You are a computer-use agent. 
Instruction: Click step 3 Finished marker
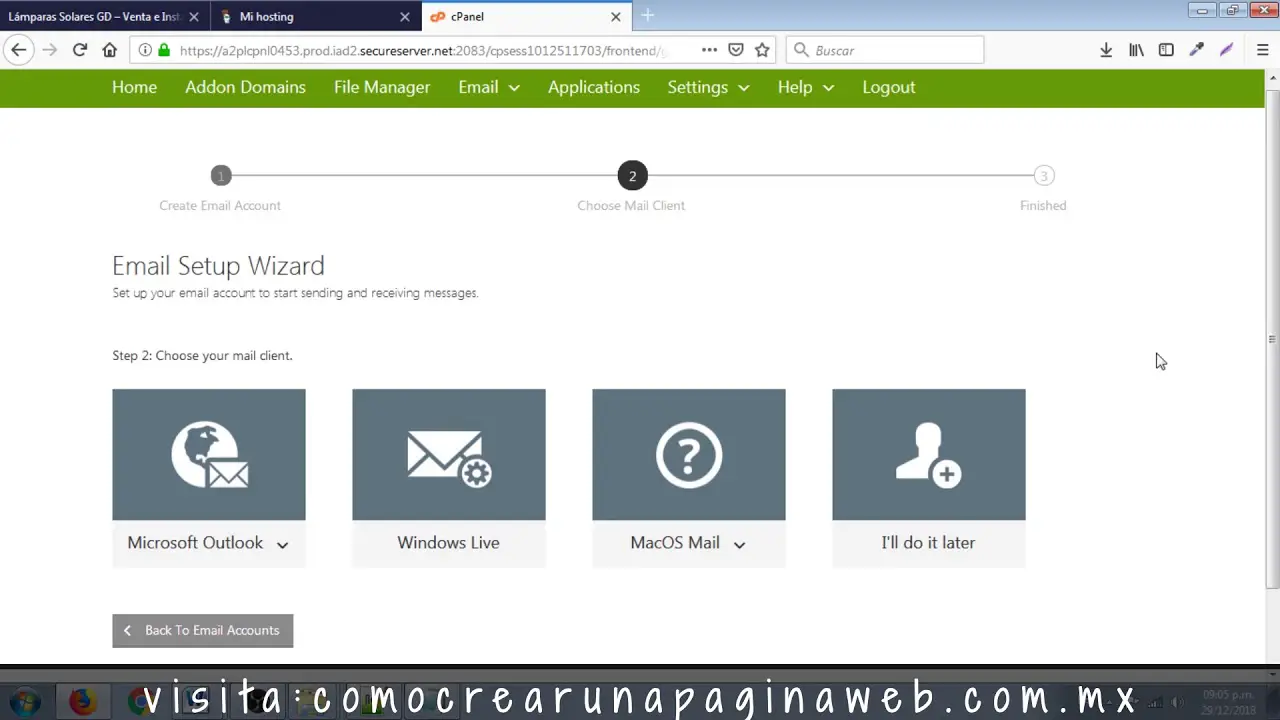point(1043,176)
